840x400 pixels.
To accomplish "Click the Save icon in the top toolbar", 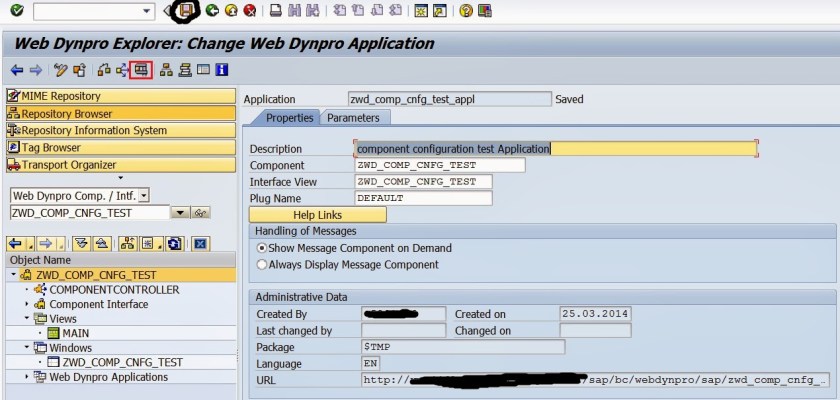I will tap(187, 11).
